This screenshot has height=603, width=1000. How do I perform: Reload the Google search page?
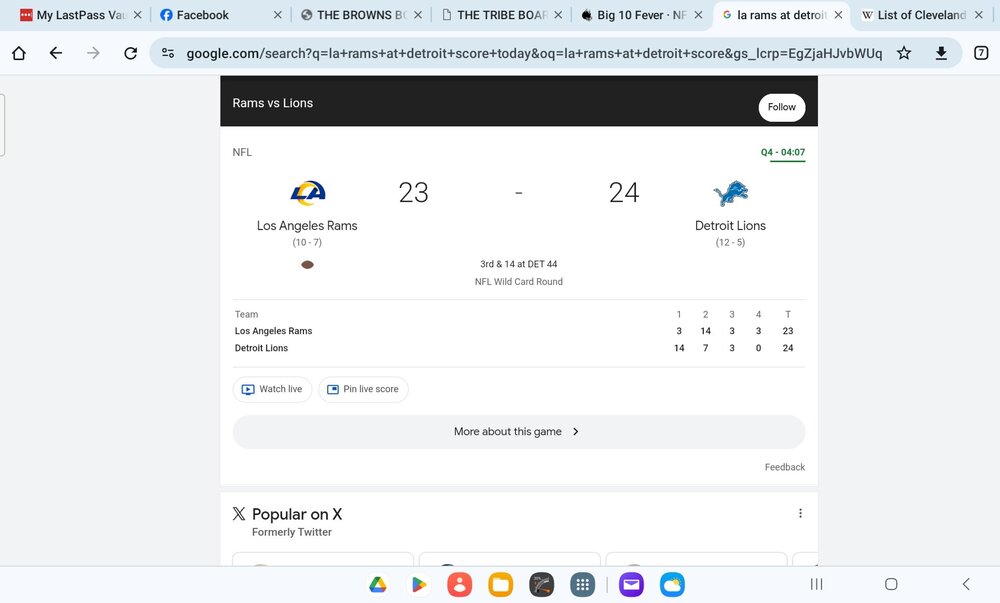tap(131, 53)
